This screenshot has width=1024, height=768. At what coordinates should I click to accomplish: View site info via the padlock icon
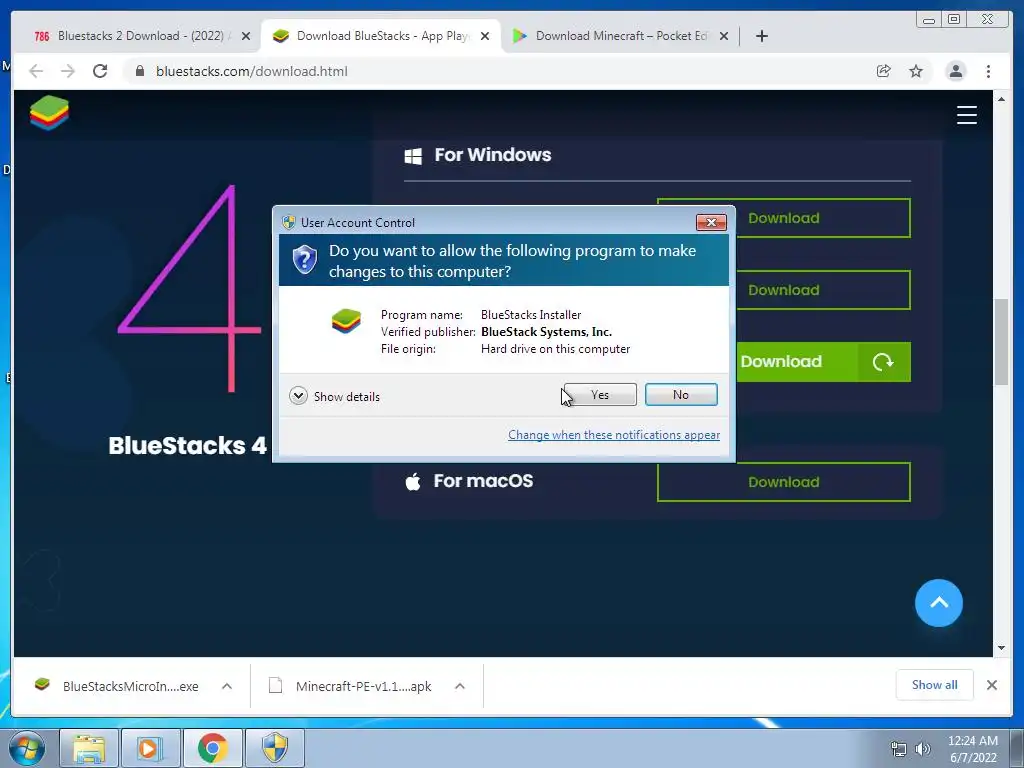point(139,71)
